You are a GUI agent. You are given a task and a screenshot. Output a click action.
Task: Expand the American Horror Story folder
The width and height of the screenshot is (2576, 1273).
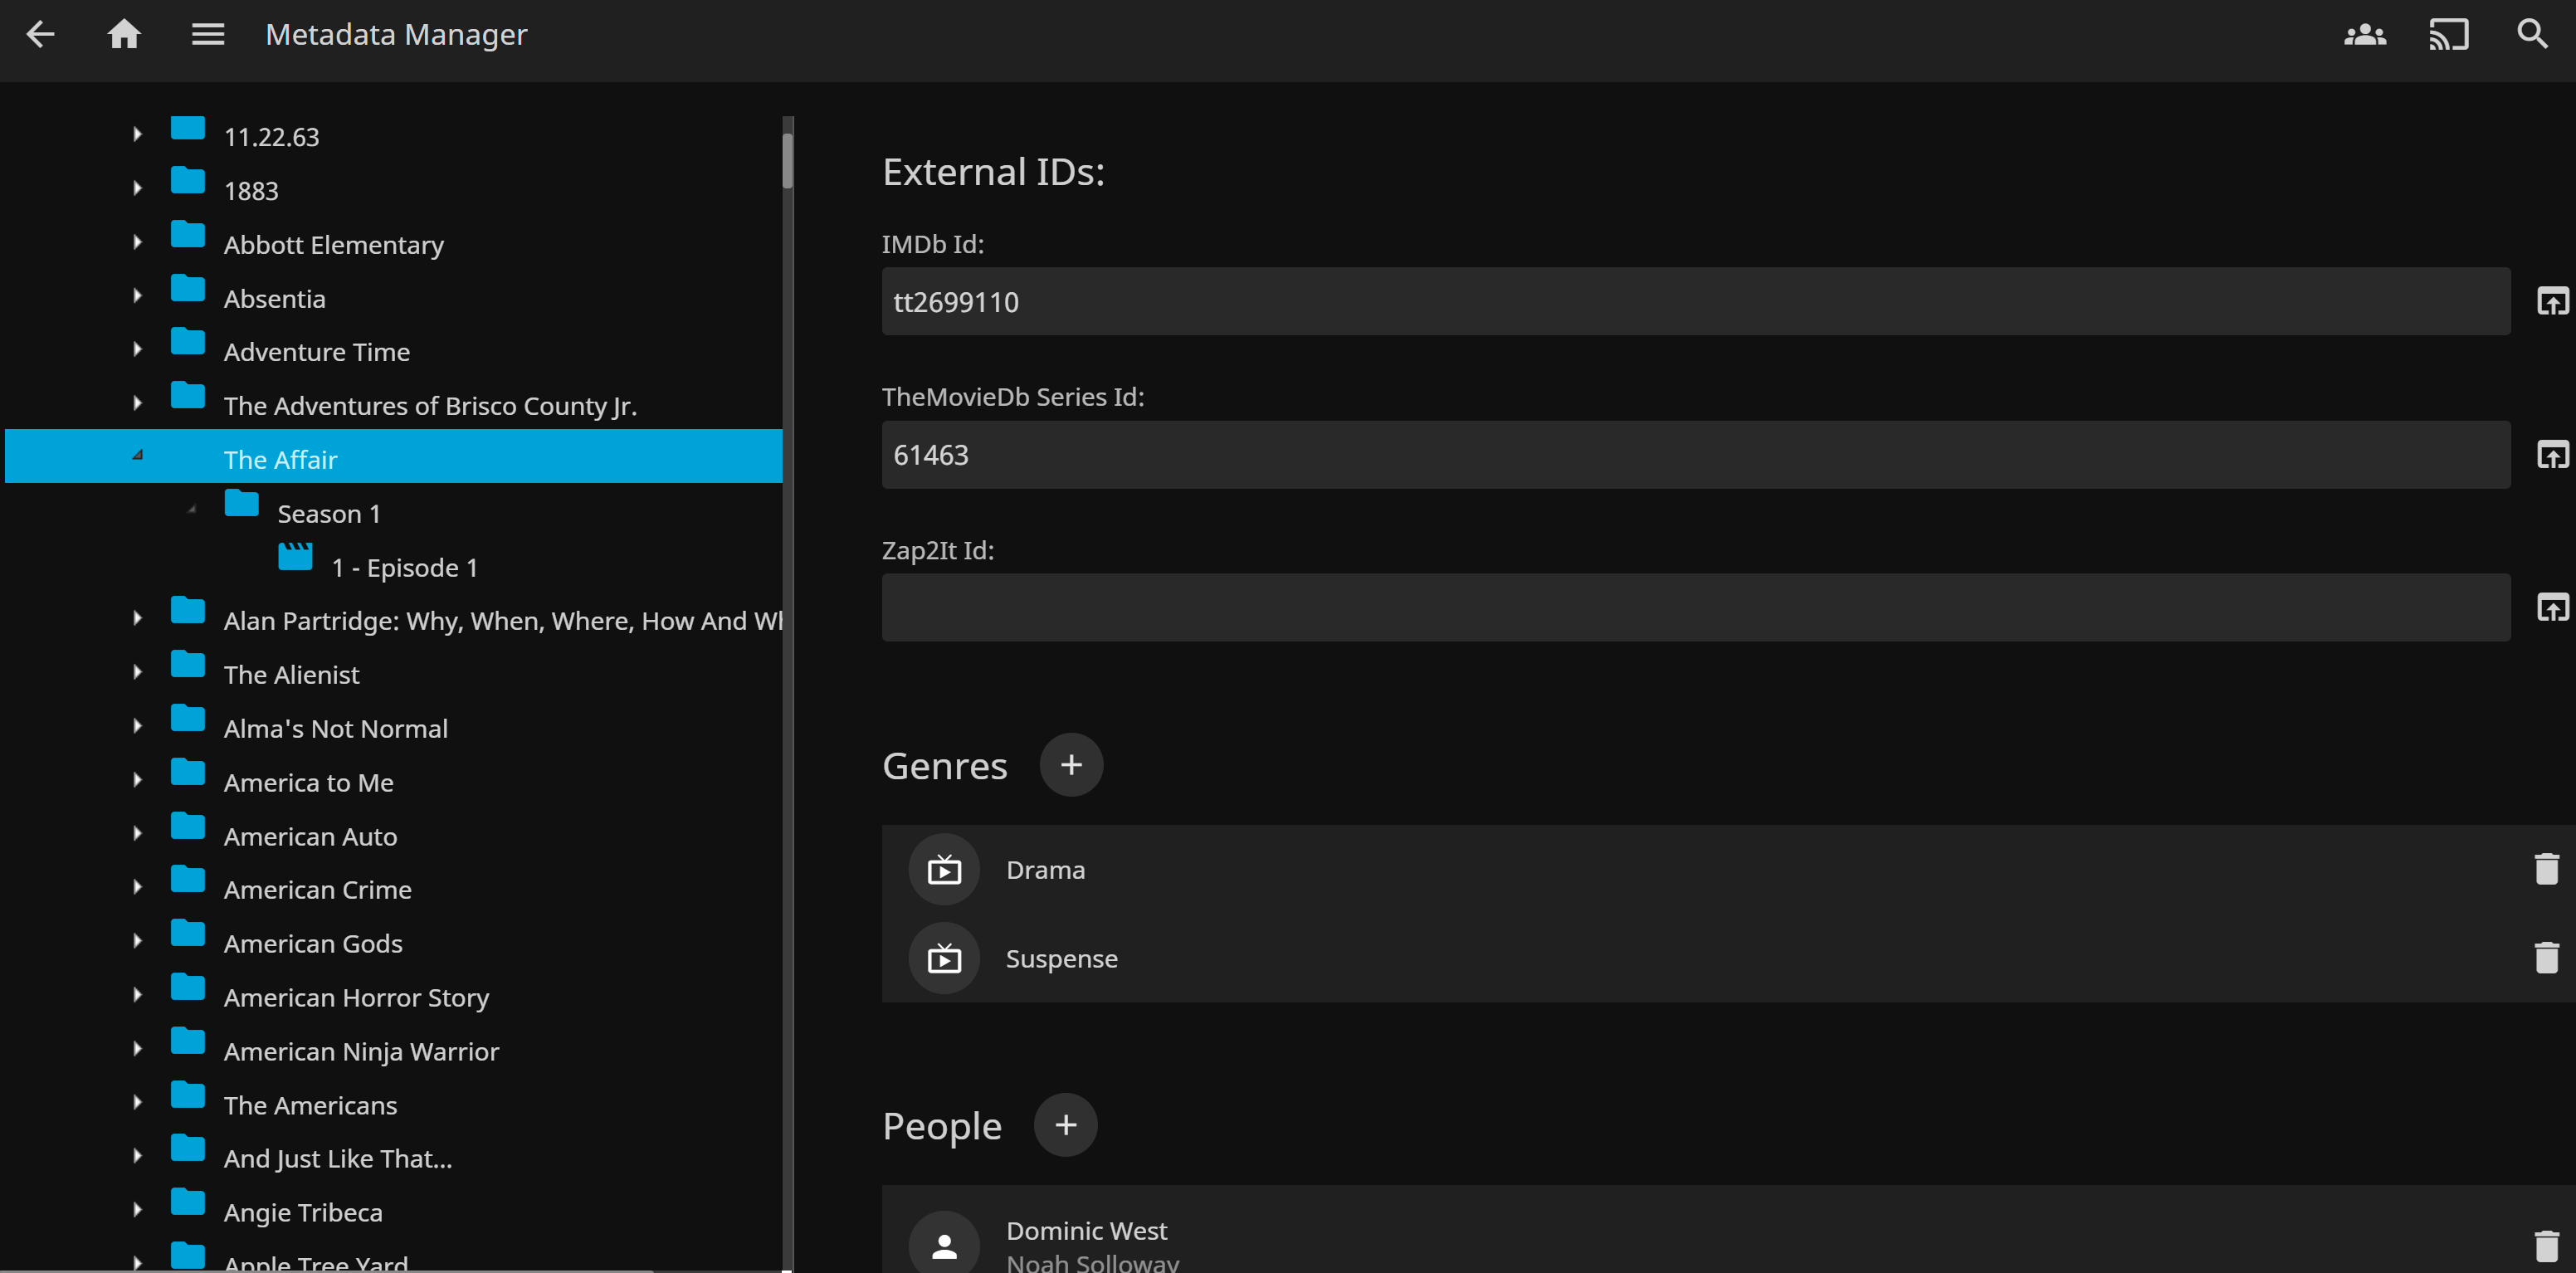138,995
